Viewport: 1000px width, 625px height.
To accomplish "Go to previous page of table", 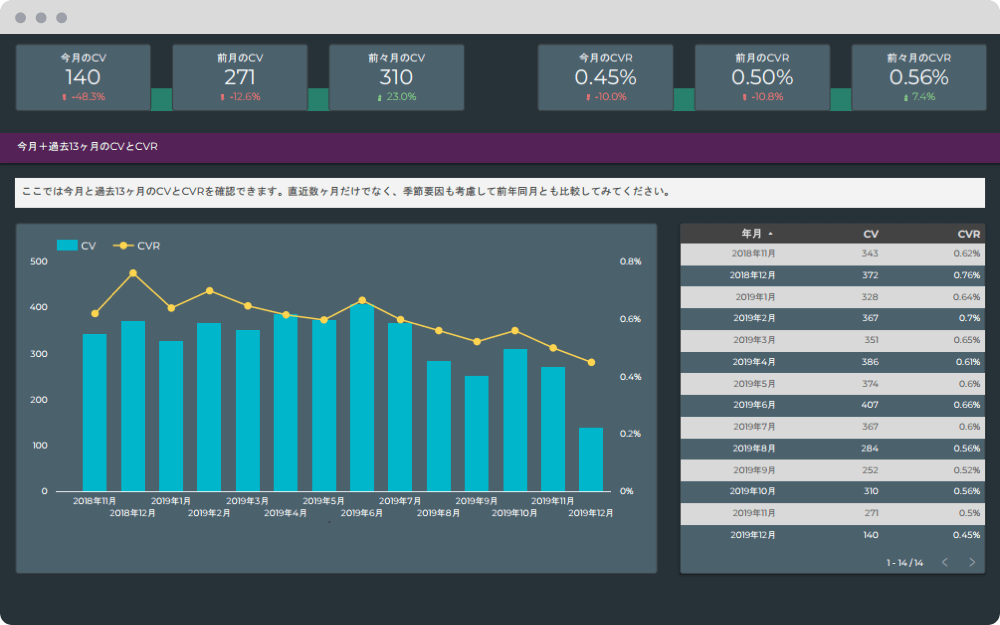I will (x=945, y=562).
